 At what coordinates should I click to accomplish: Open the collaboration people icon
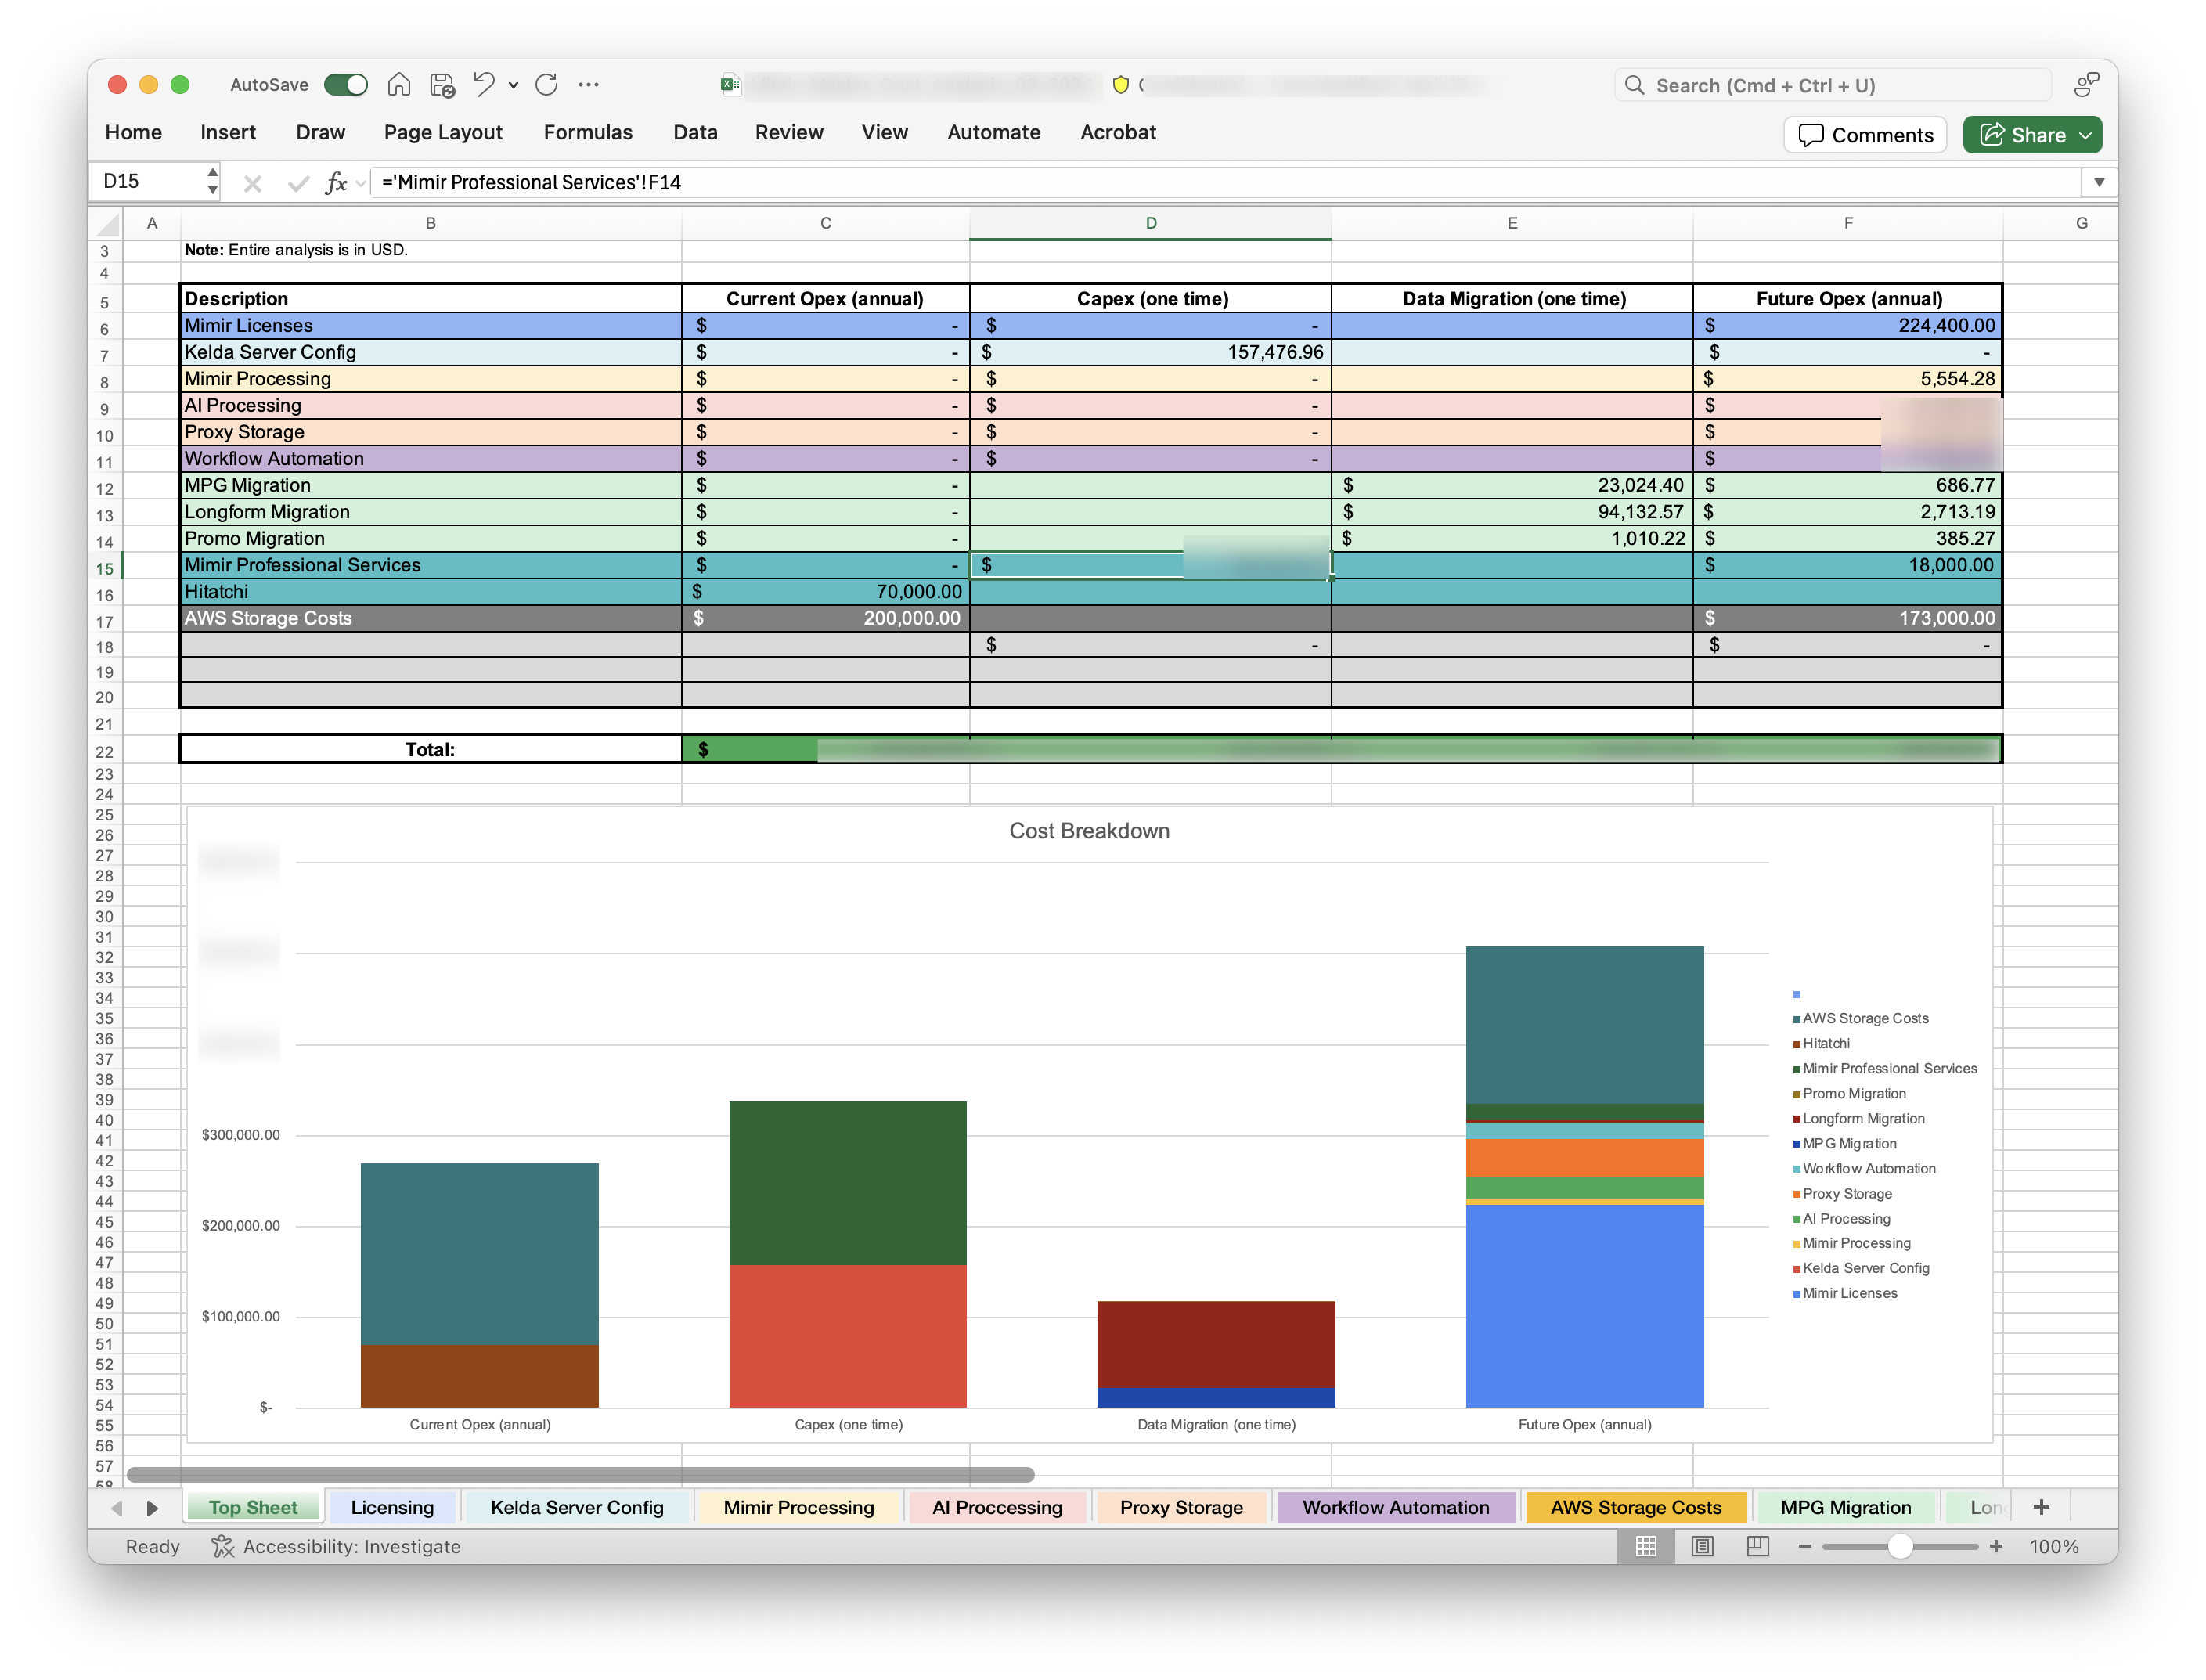[x=2086, y=85]
